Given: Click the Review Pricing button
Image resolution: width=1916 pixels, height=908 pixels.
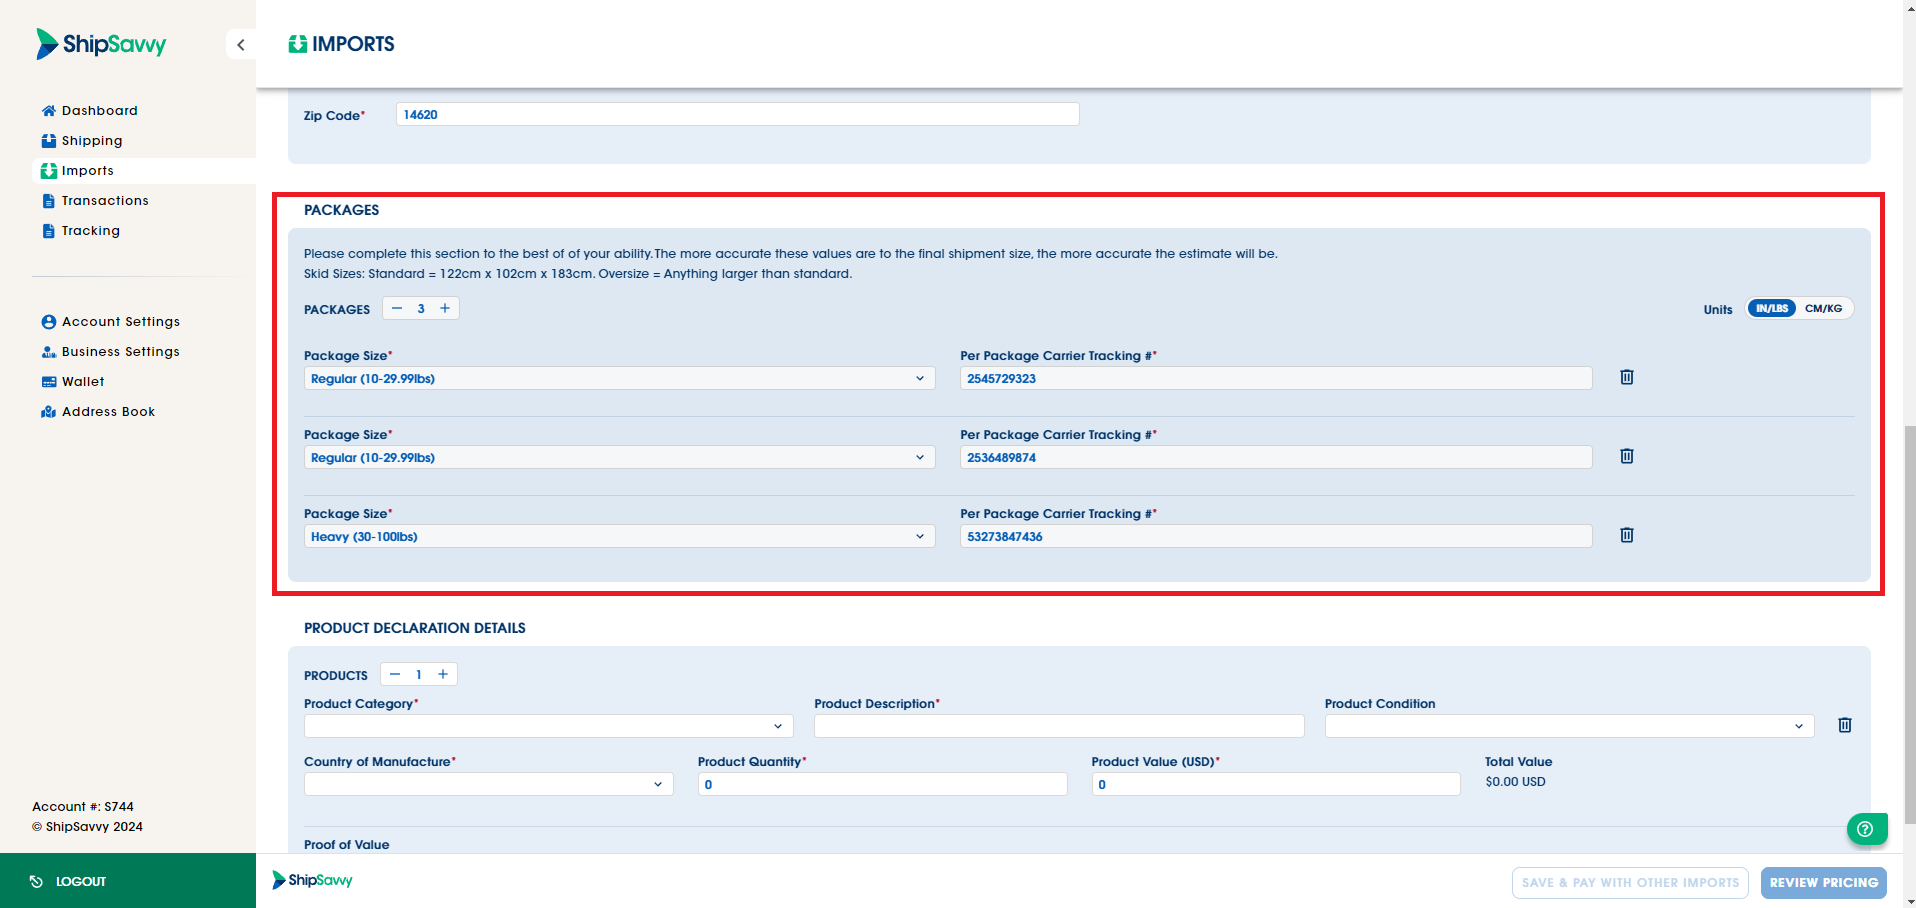Looking at the screenshot, I should [x=1824, y=883].
